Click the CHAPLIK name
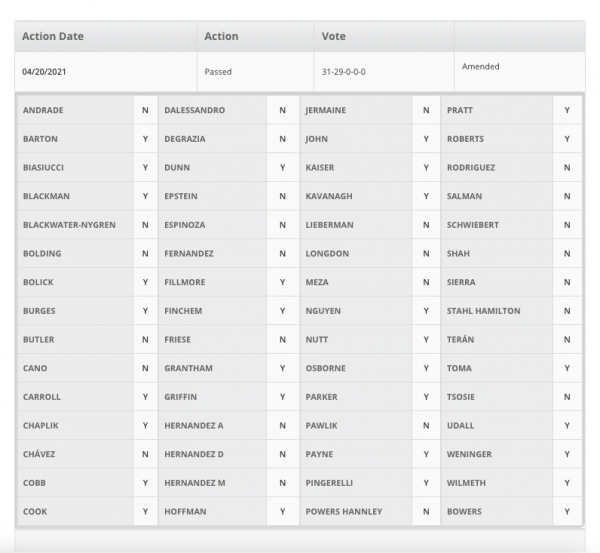The image size is (600, 553). (x=41, y=426)
